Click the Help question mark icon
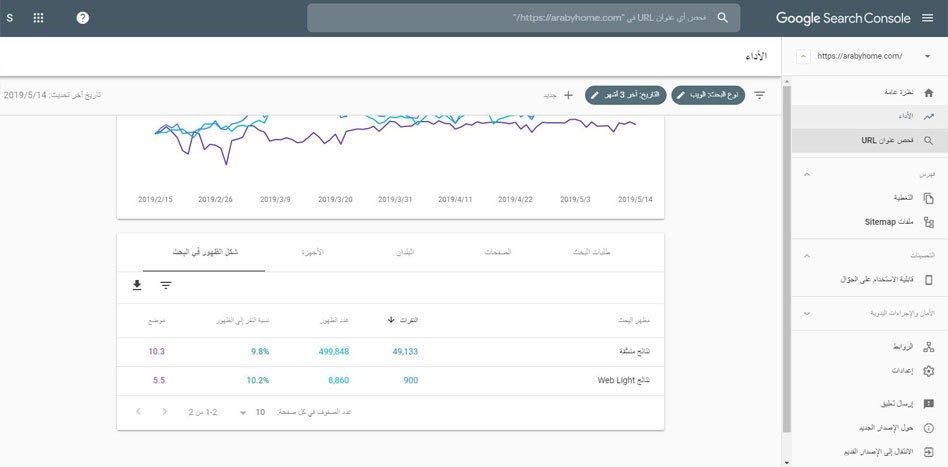Screen dimensions: 948x467 [82, 18]
